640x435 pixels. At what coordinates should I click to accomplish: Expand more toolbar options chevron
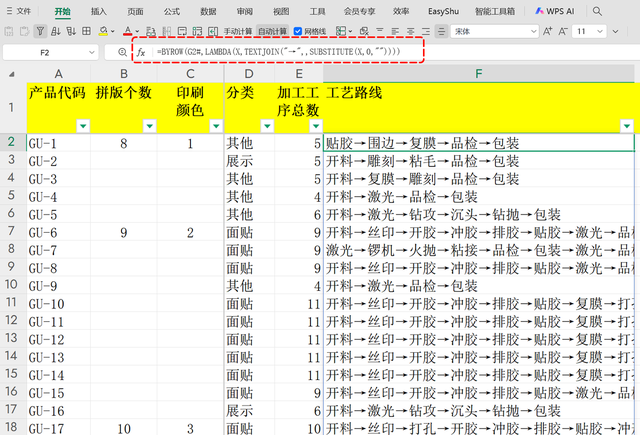[616, 31]
